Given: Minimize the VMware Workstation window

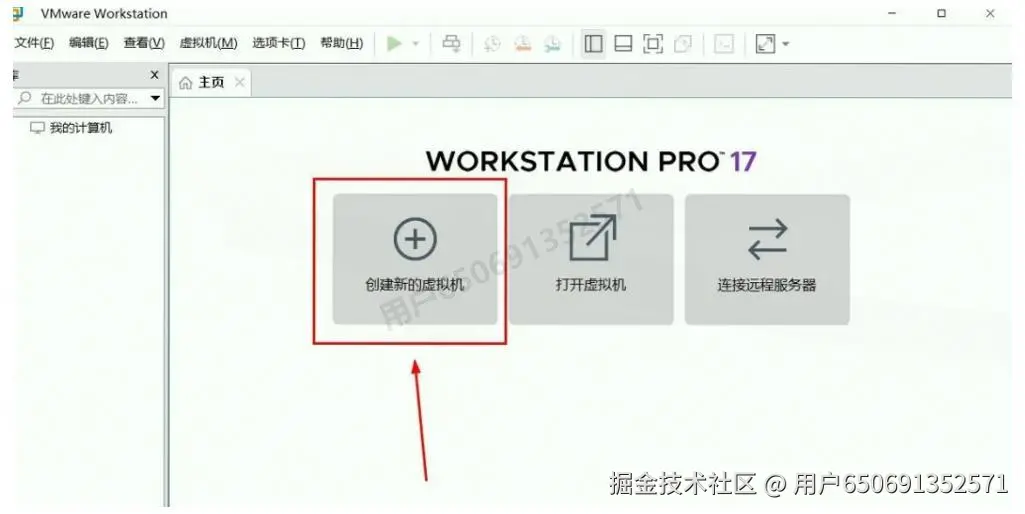Looking at the screenshot, I should click(892, 13).
